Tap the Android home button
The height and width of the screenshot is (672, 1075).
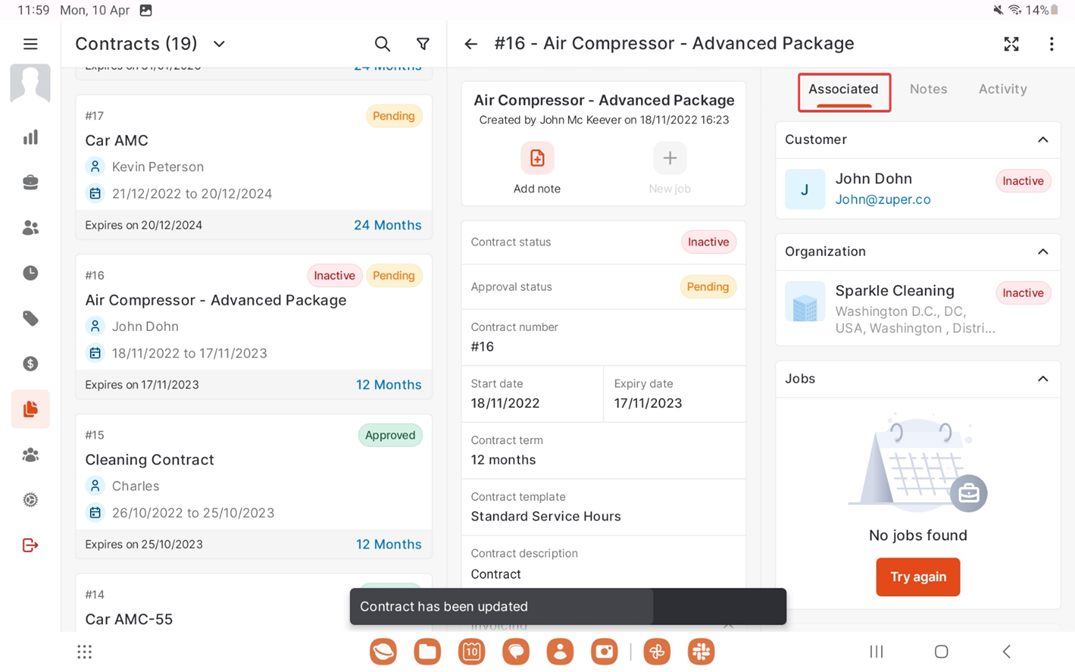pyautogui.click(x=941, y=652)
